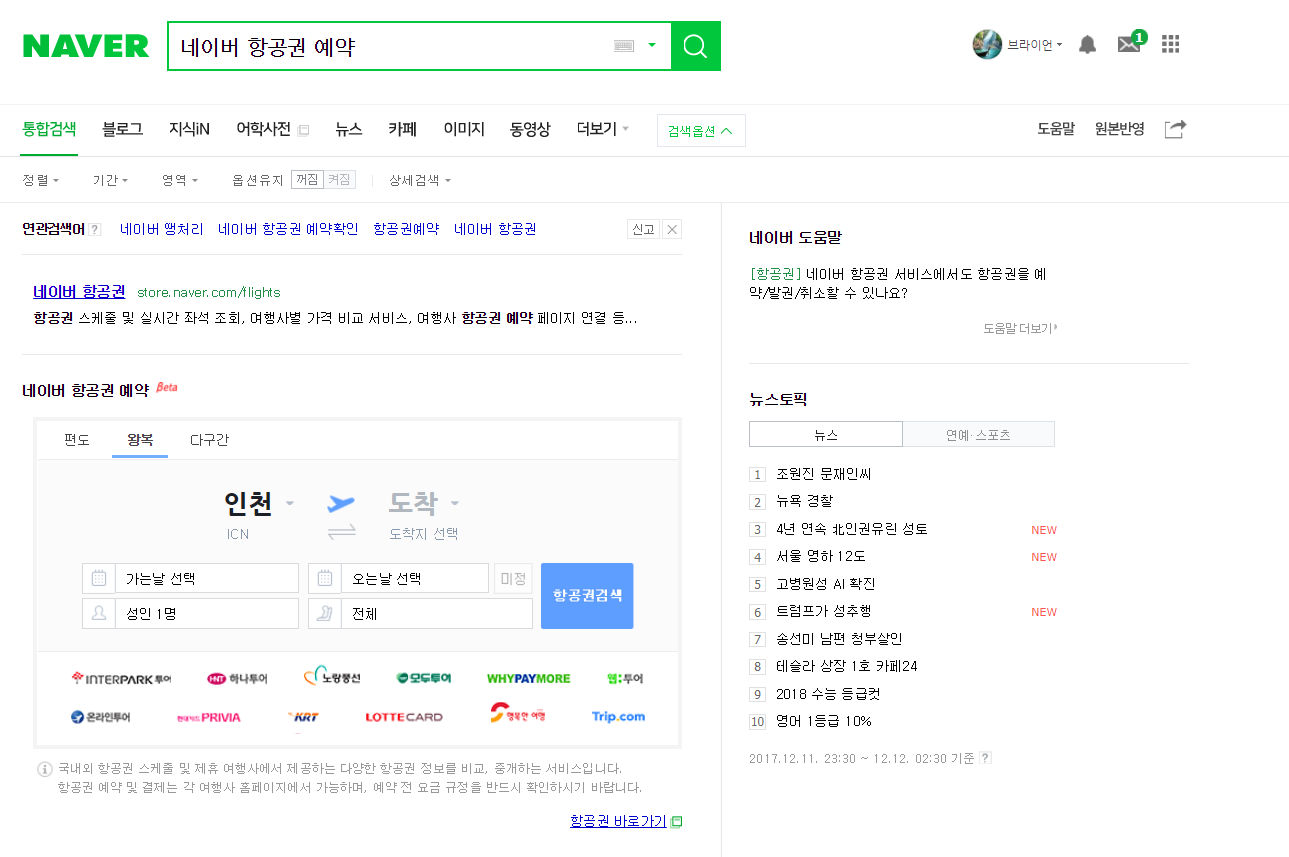
Task: Open the Trip.com logo
Action: tap(618, 716)
